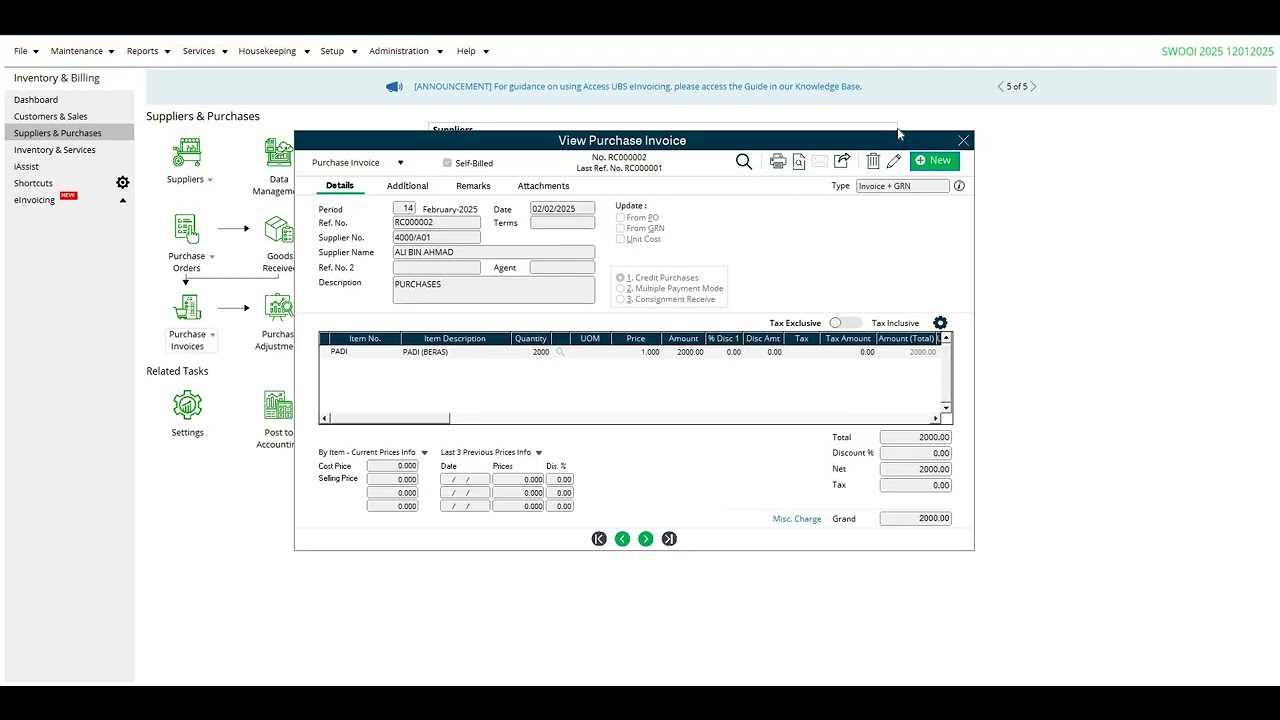Screen dimensions: 1280x720
Task: Expand the Suppliers arrow under icon
Action: click(x=210, y=180)
